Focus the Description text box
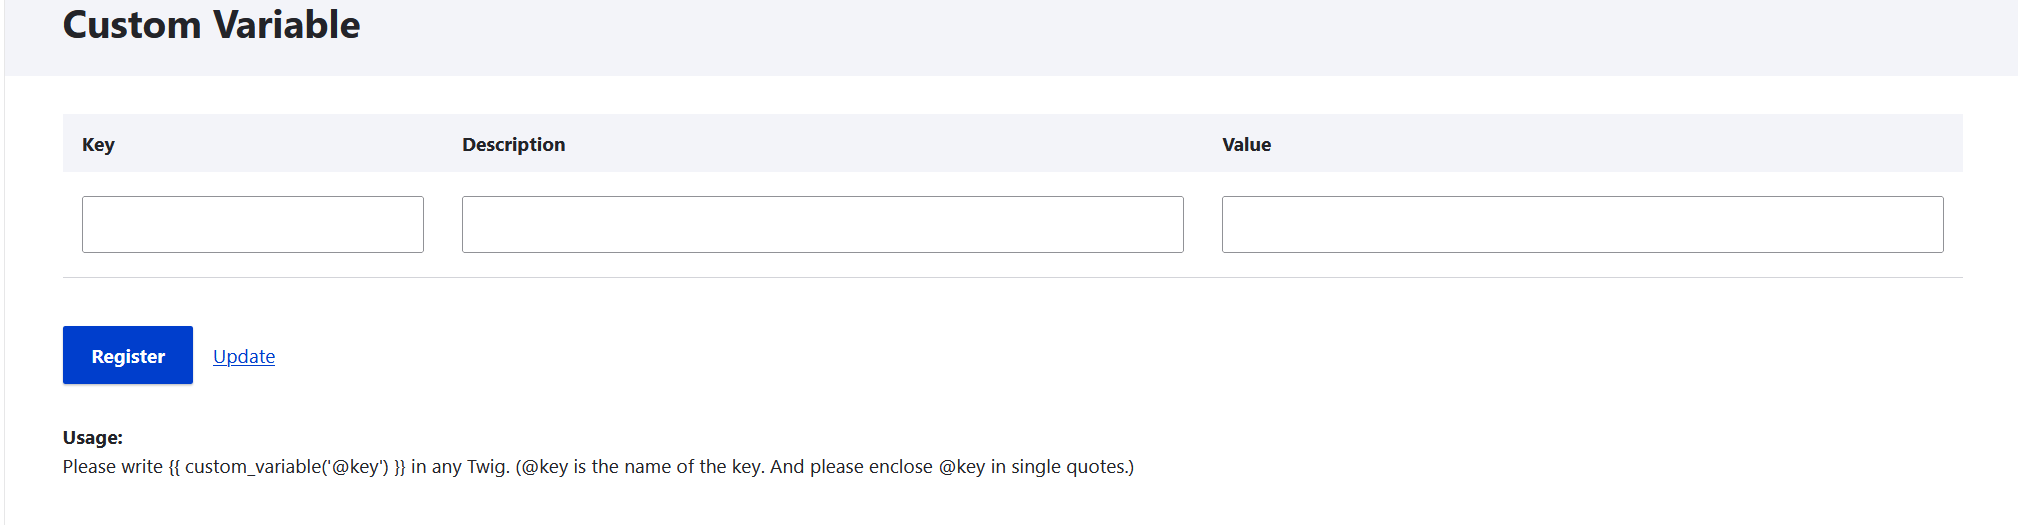Screen dimensions: 2018x525 [822, 224]
